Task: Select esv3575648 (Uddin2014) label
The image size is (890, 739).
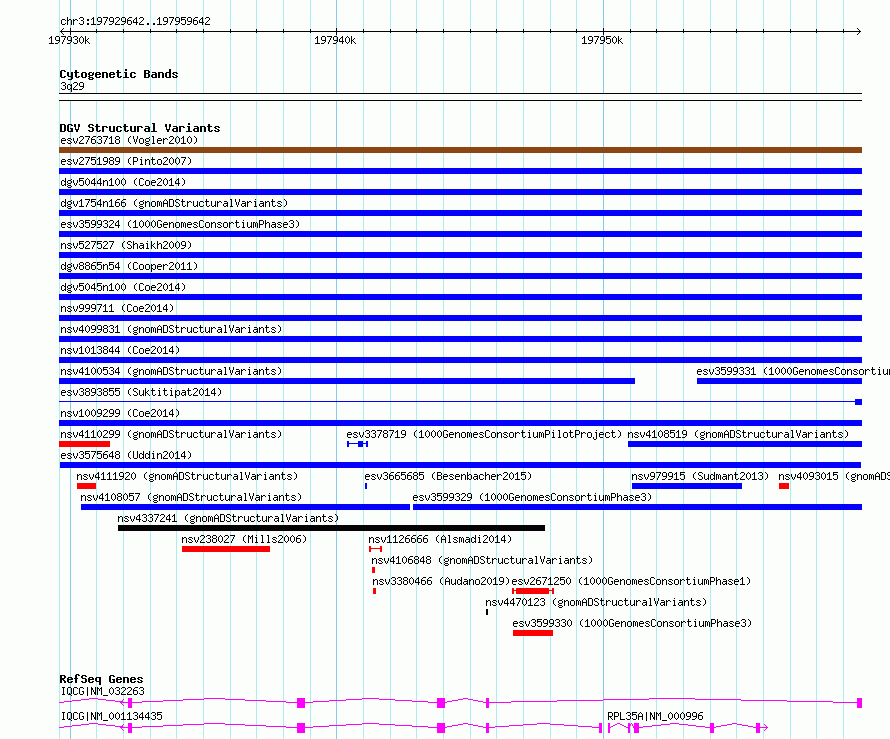Action: tap(126, 455)
